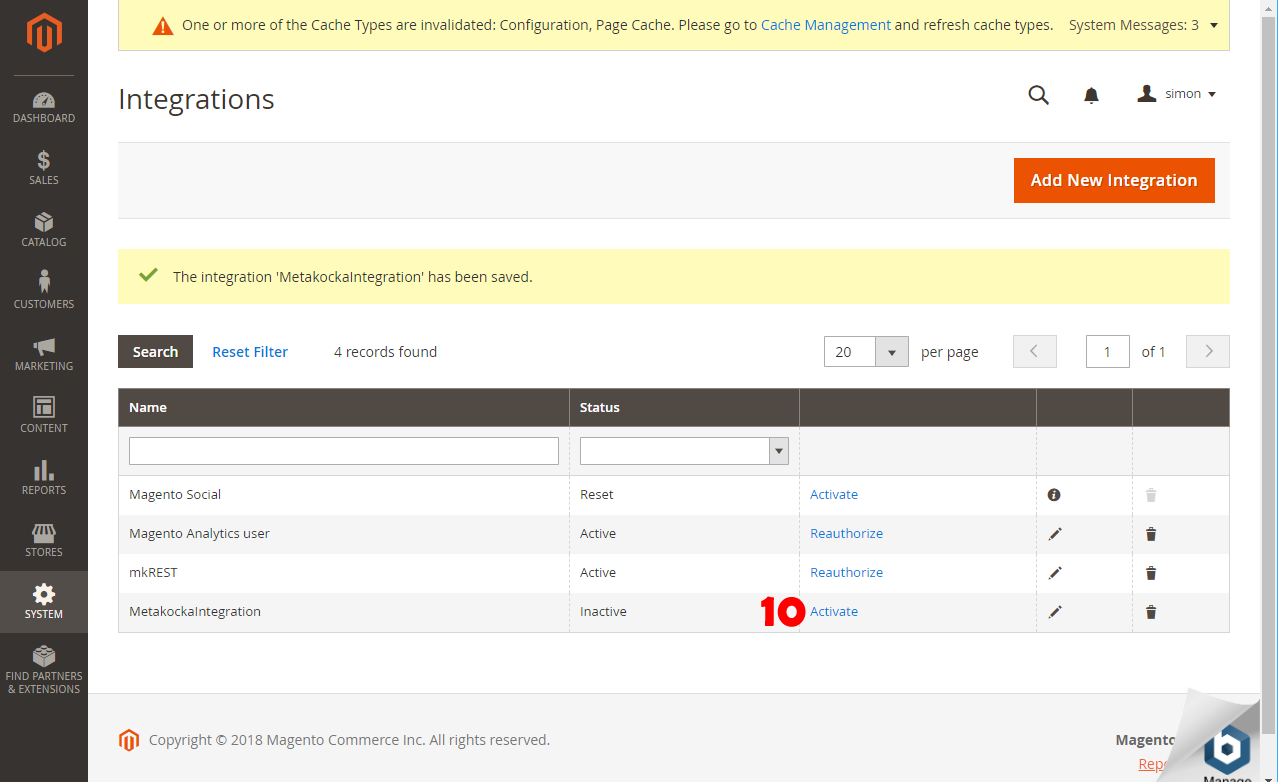Viewport: 1279px width, 782px height.
Task: Go to next page arrow
Action: (x=1208, y=352)
